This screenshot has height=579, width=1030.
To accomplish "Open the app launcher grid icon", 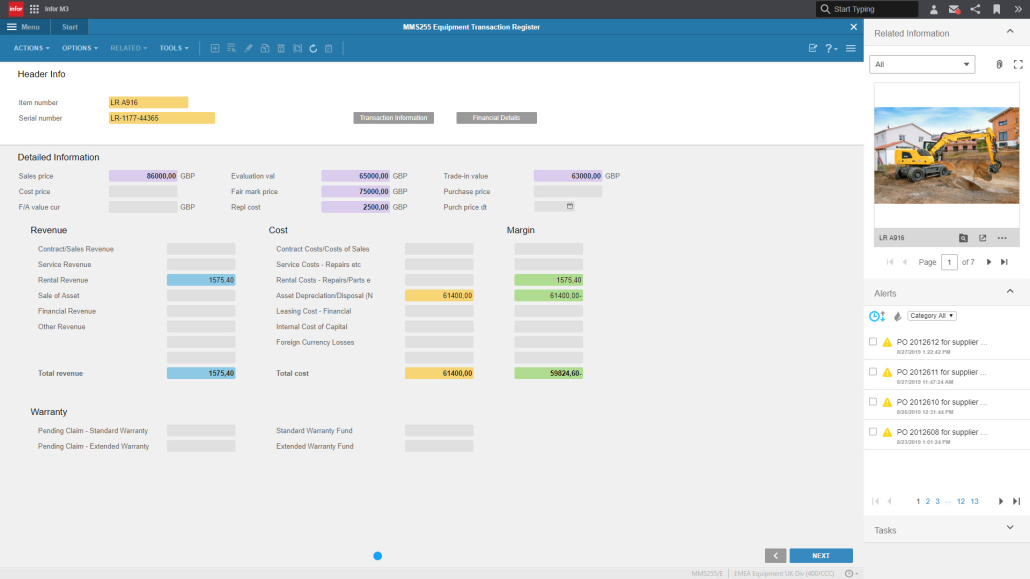I will point(34,9).
